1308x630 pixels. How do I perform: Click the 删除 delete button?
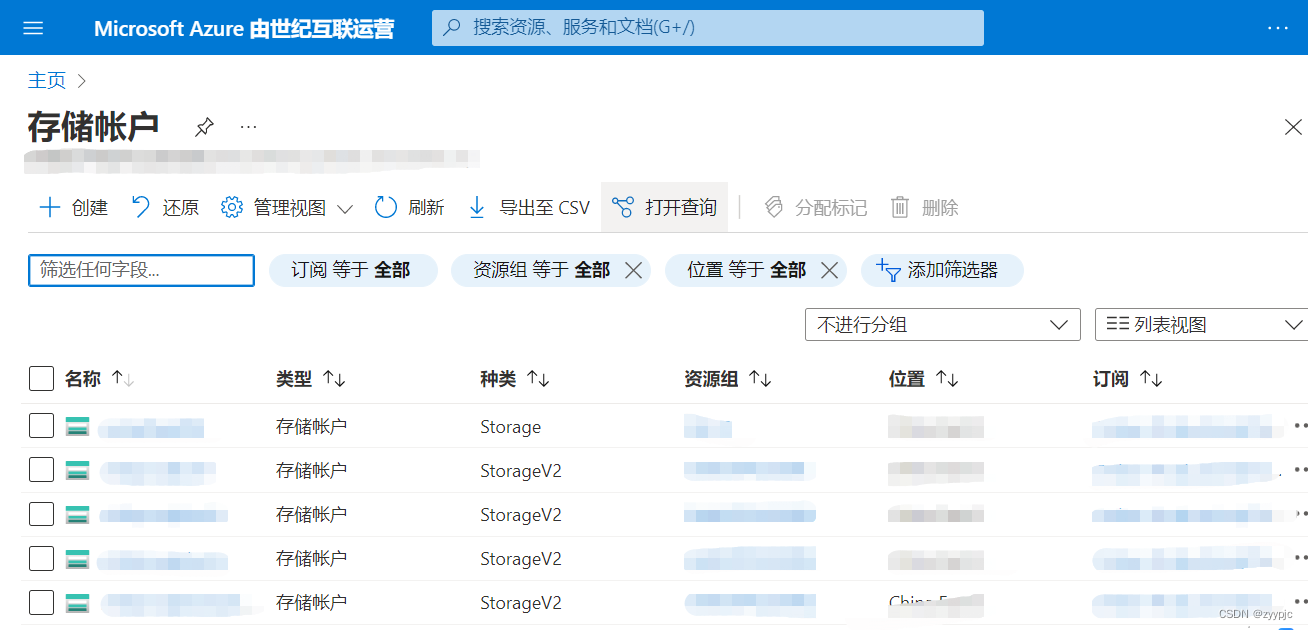coord(924,207)
